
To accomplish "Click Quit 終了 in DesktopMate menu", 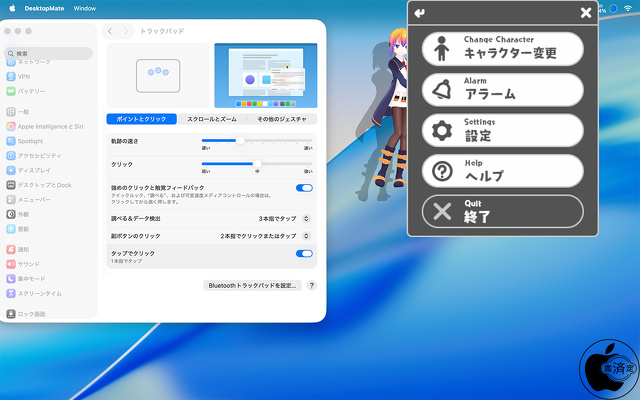I will pyautogui.click(x=502, y=211).
